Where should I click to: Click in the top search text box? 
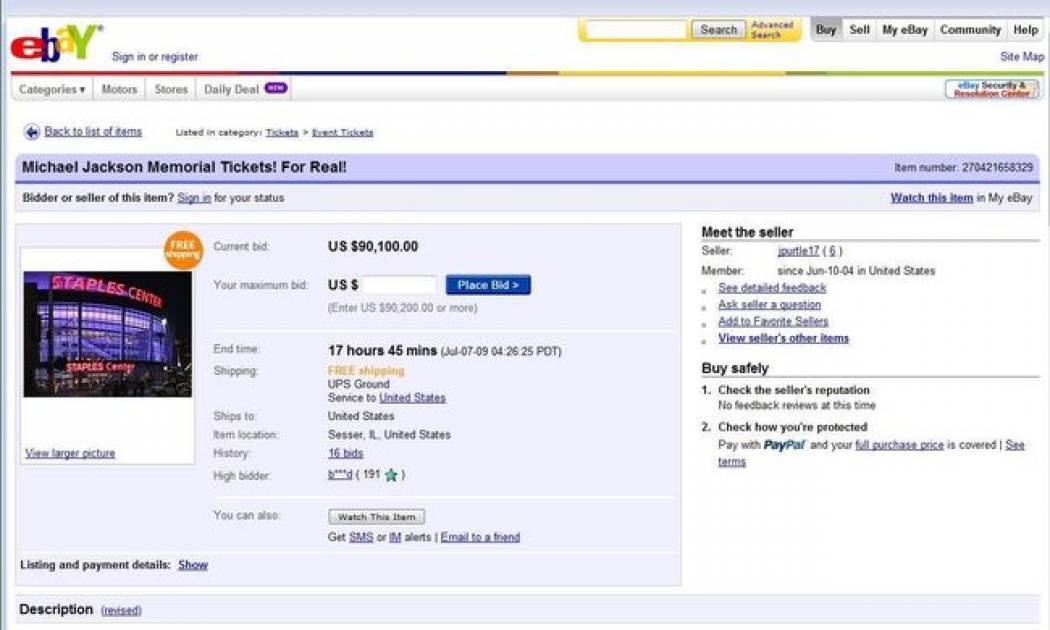635,30
